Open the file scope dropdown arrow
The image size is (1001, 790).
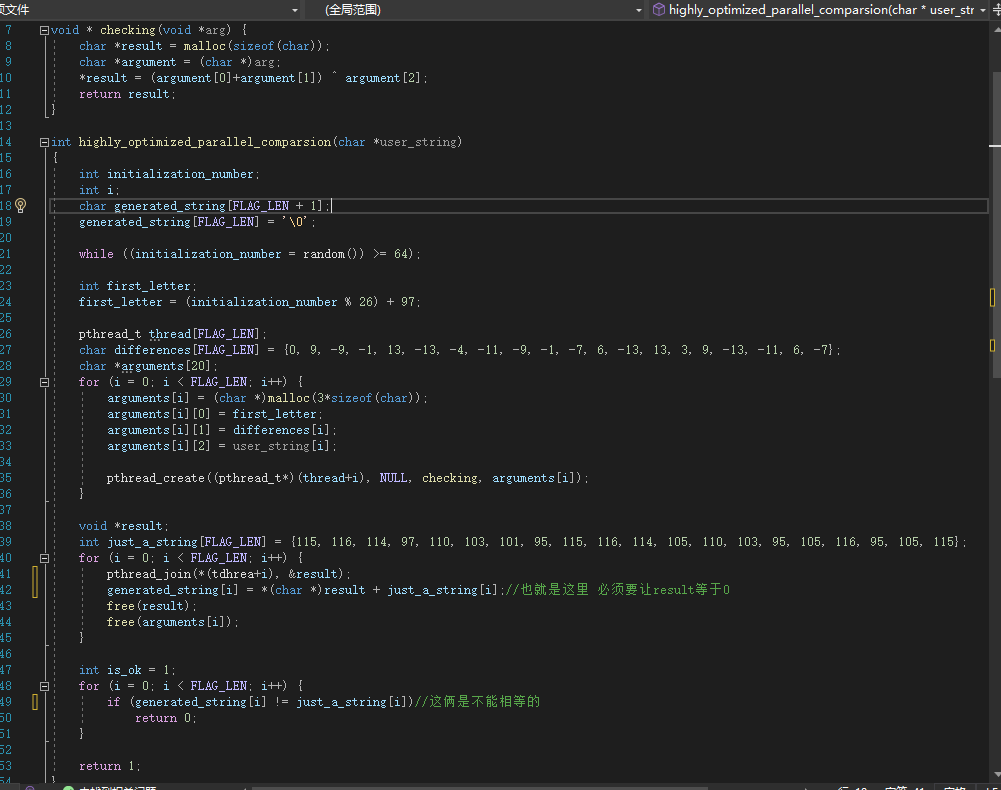pos(294,9)
